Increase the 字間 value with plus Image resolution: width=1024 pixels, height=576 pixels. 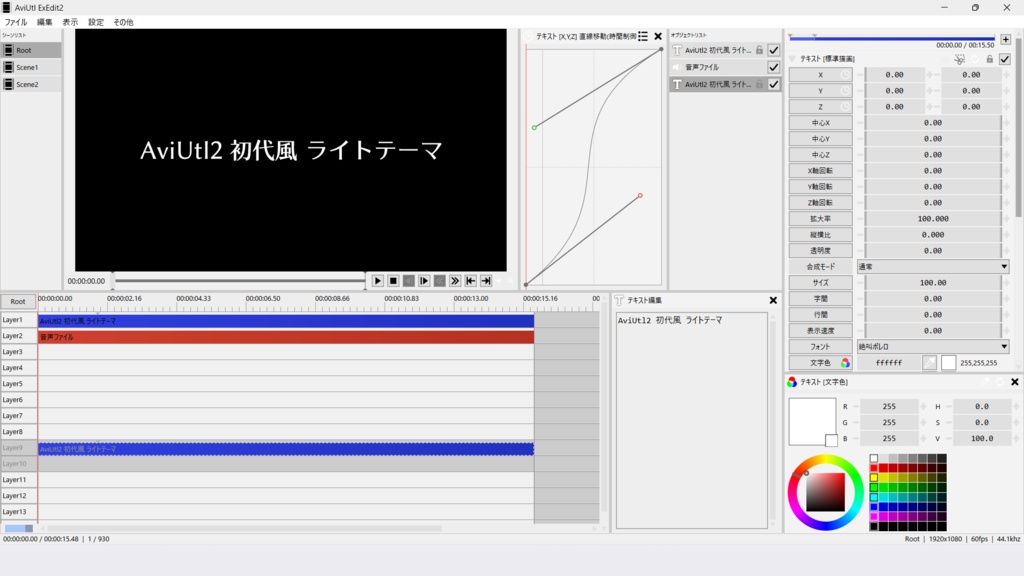coord(1006,298)
